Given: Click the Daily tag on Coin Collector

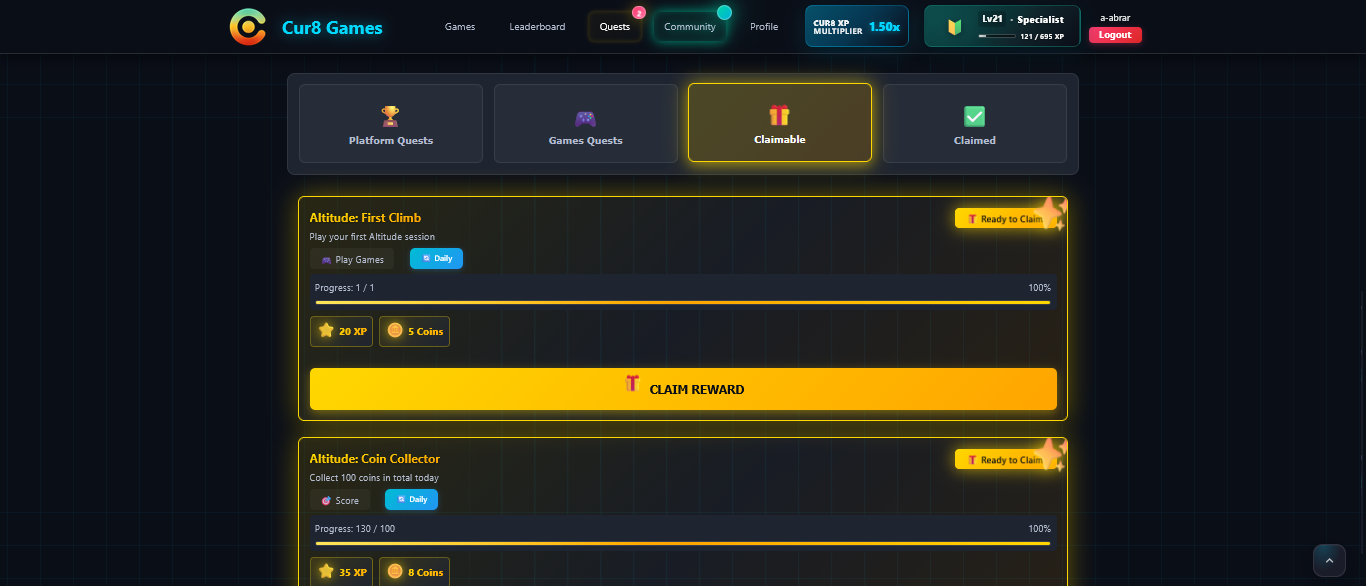Looking at the screenshot, I should tap(411, 500).
